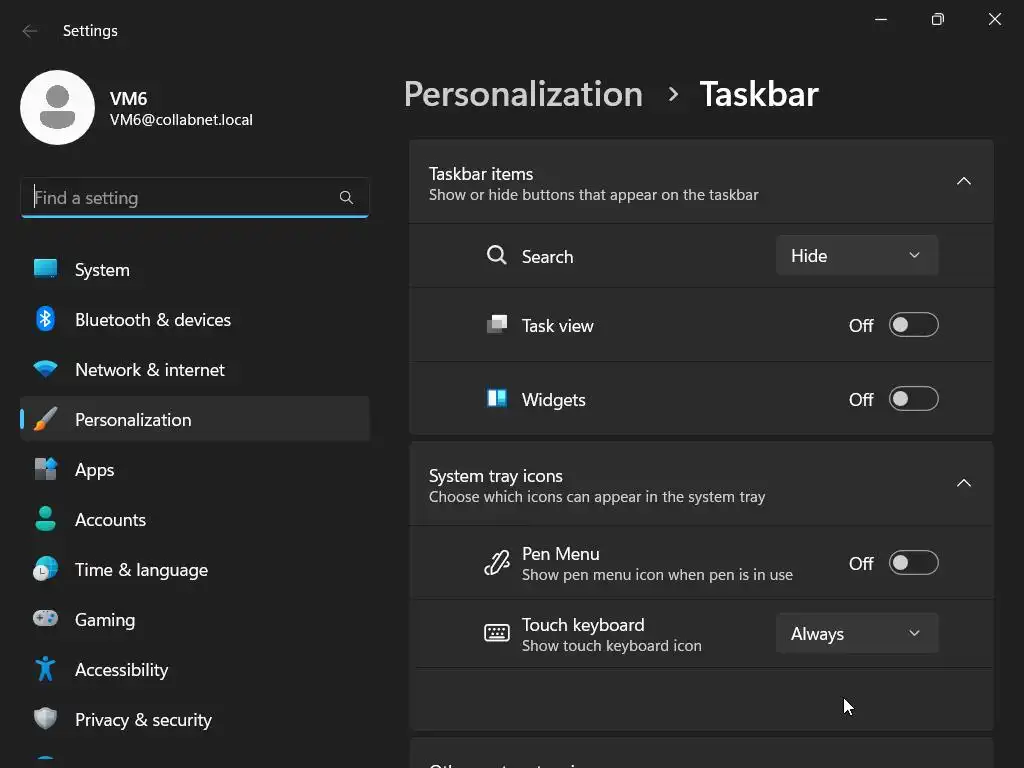Open the Touch keyboard Always dropdown
Viewport: 1024px width, 768px height.
(856, 634)
